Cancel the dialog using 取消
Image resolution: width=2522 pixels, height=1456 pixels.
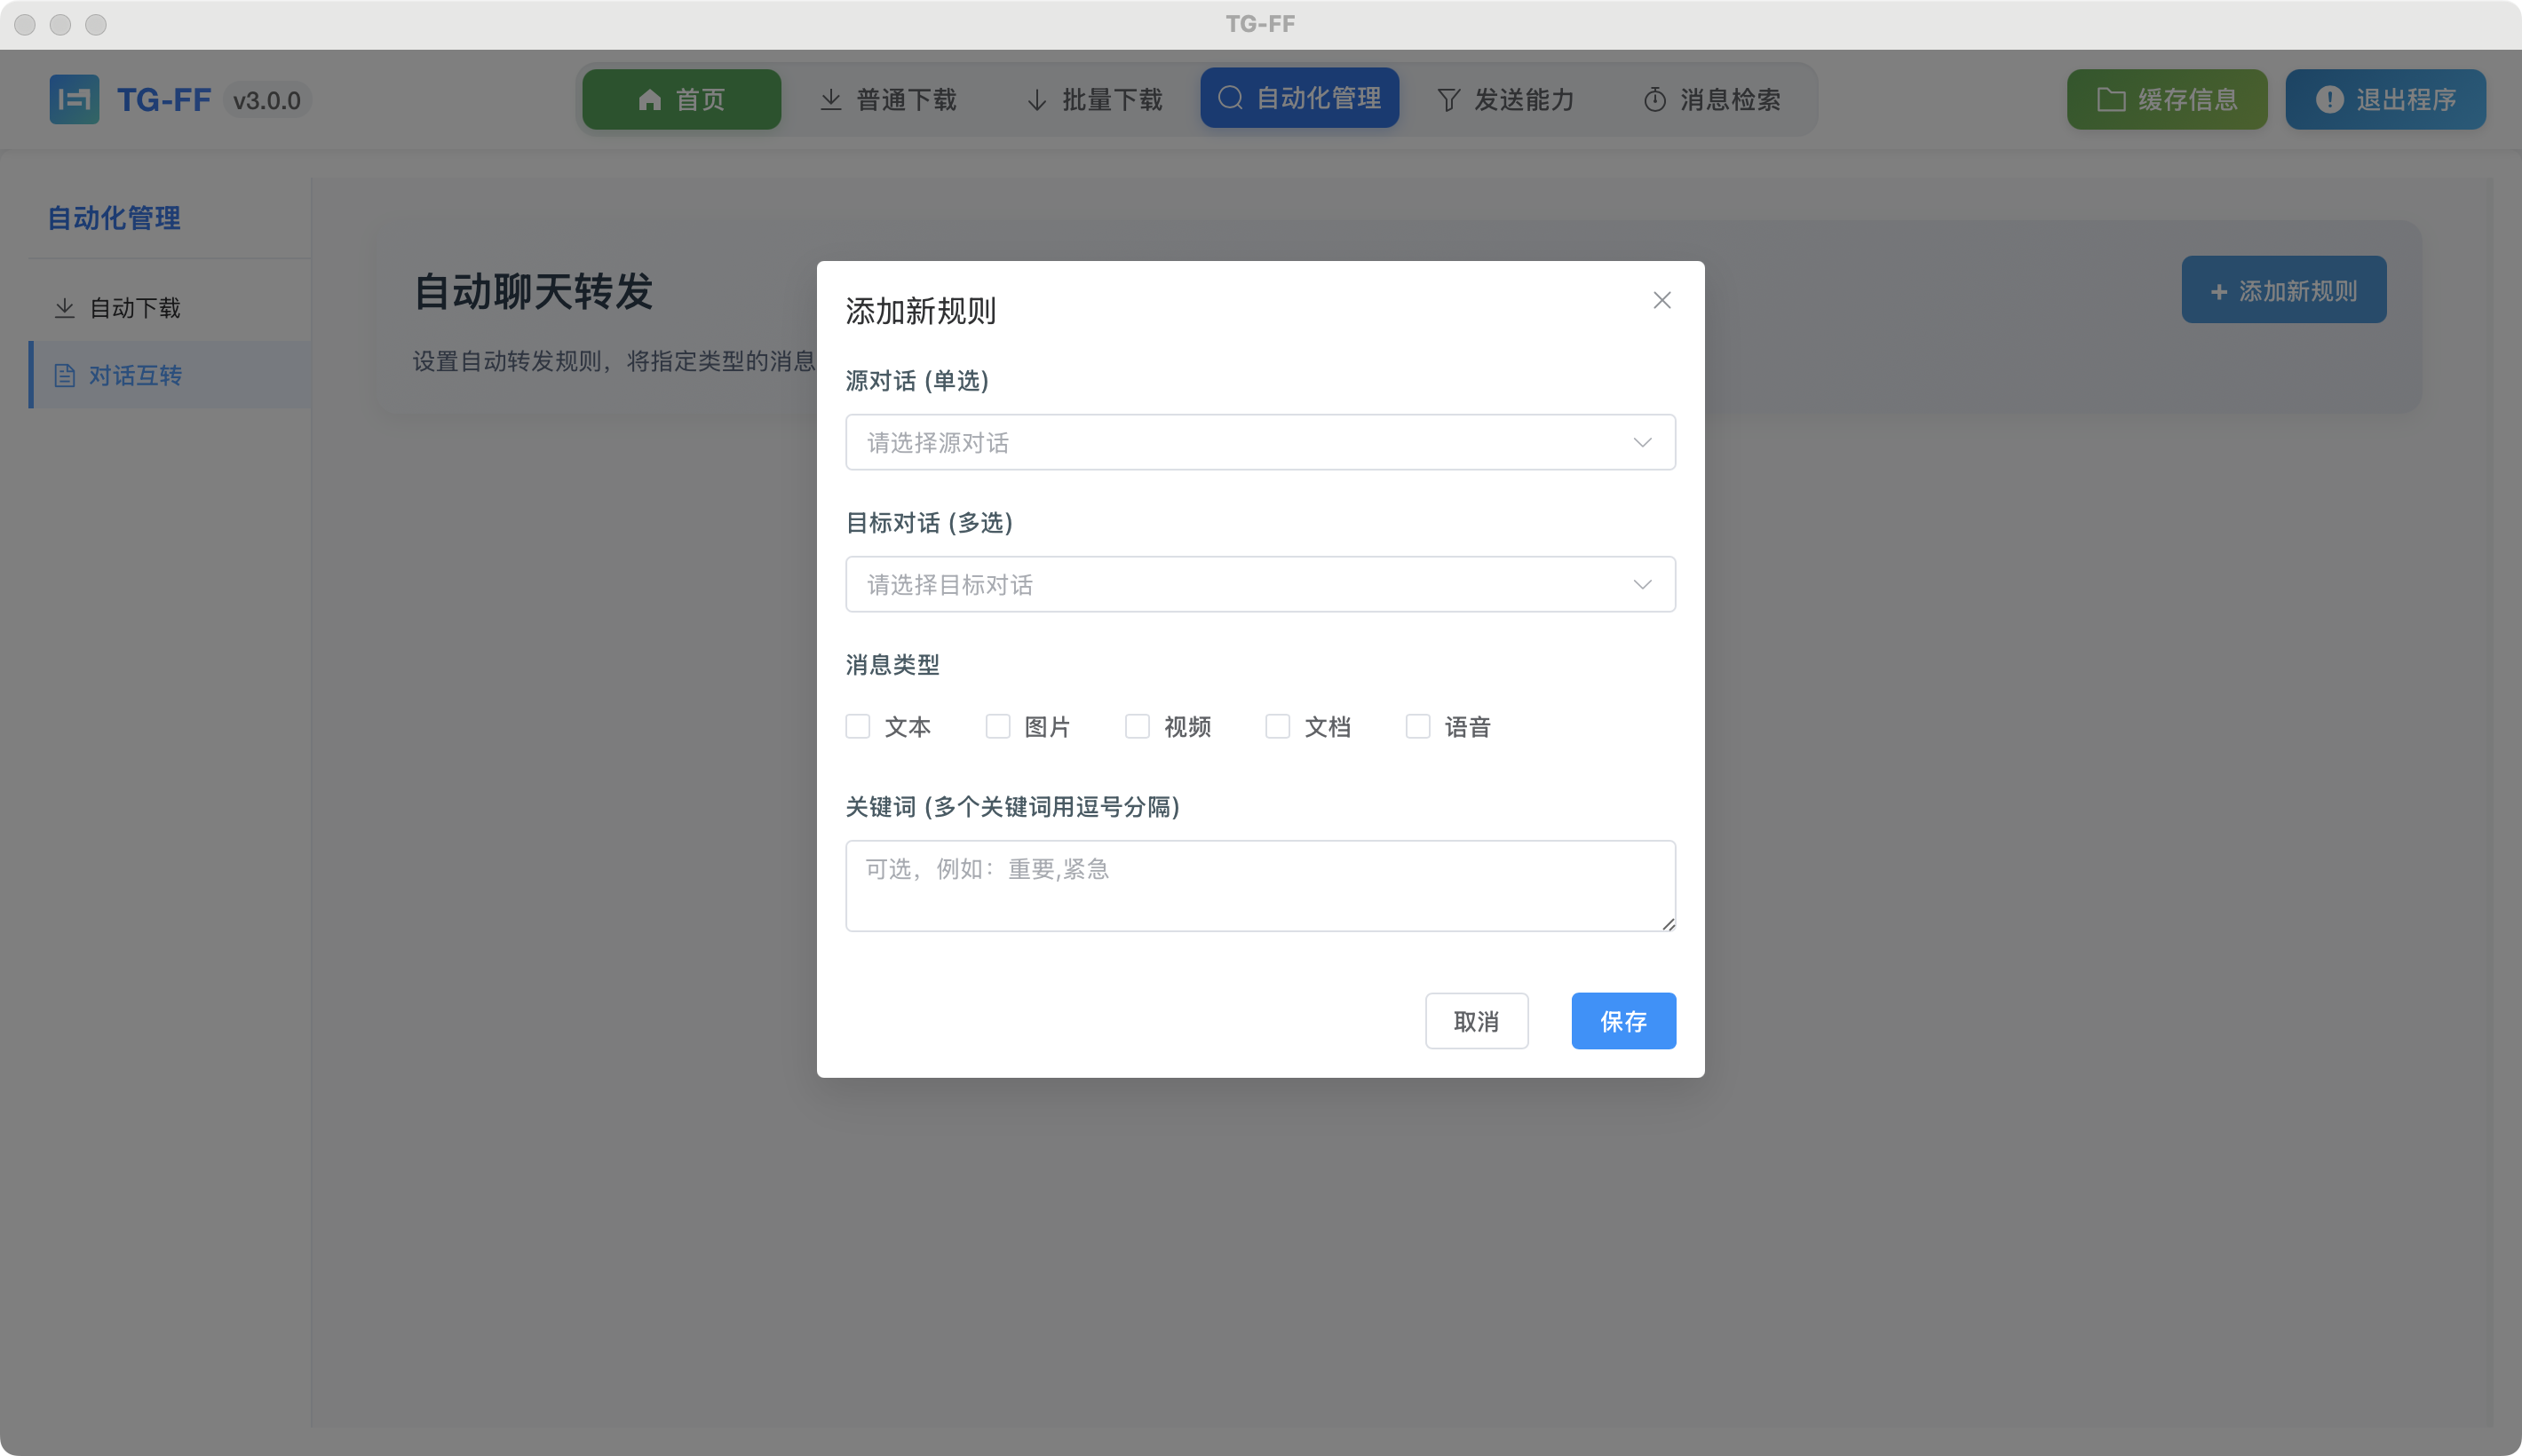(x=1476, y=1021)
